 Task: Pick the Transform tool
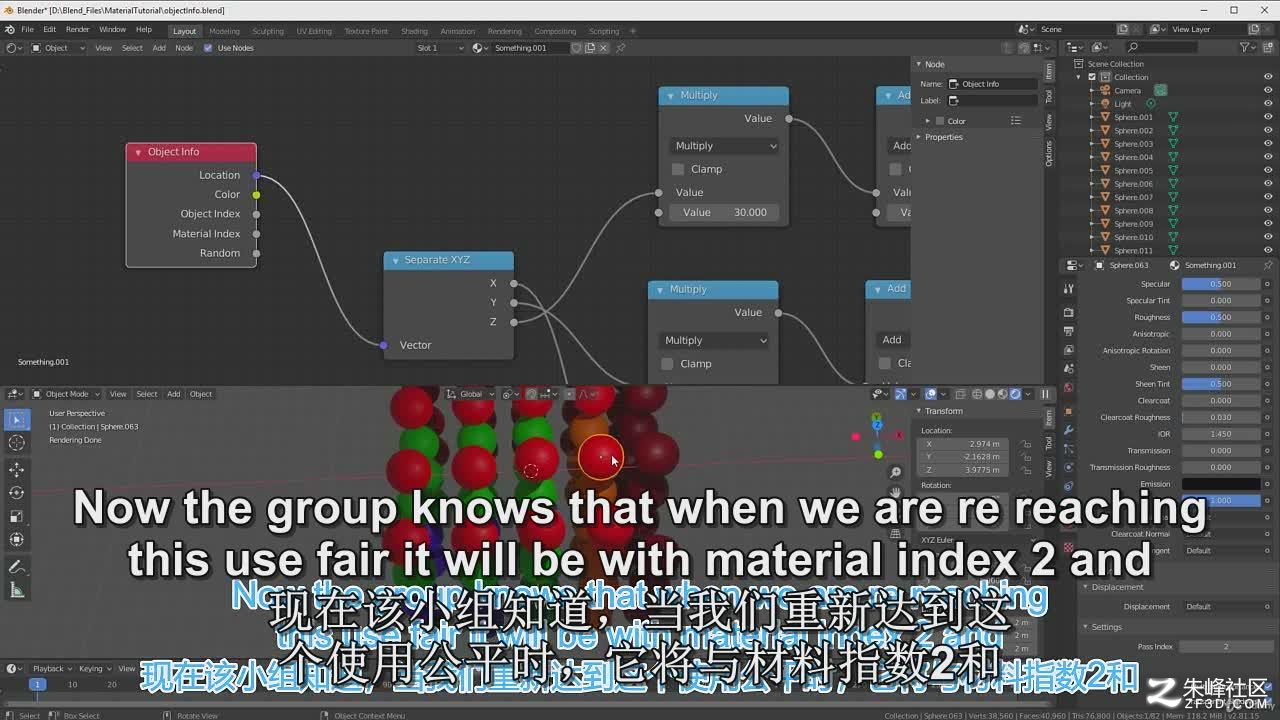pyautogui.click(x=17, y=540)
